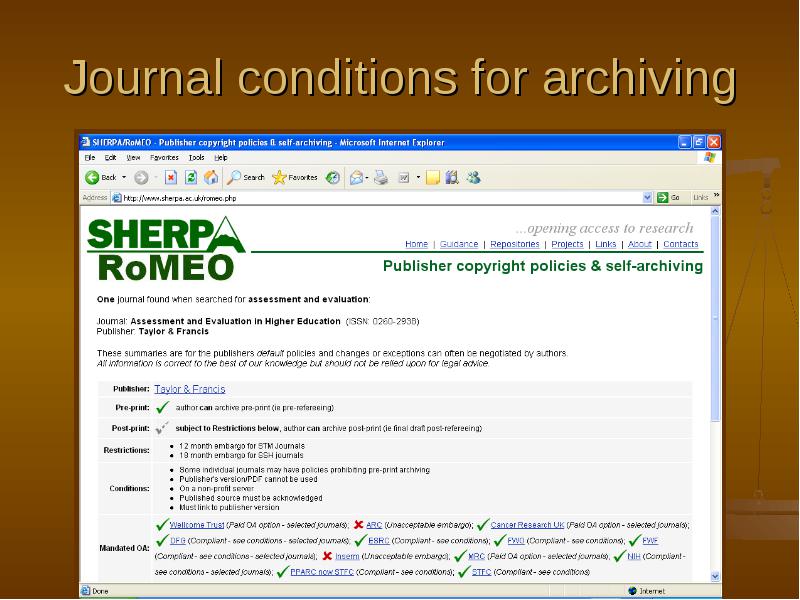The height and width of the screenshot is (600, 800).
Task: Click the Links page navigation link
Action: tap(606, 244)
